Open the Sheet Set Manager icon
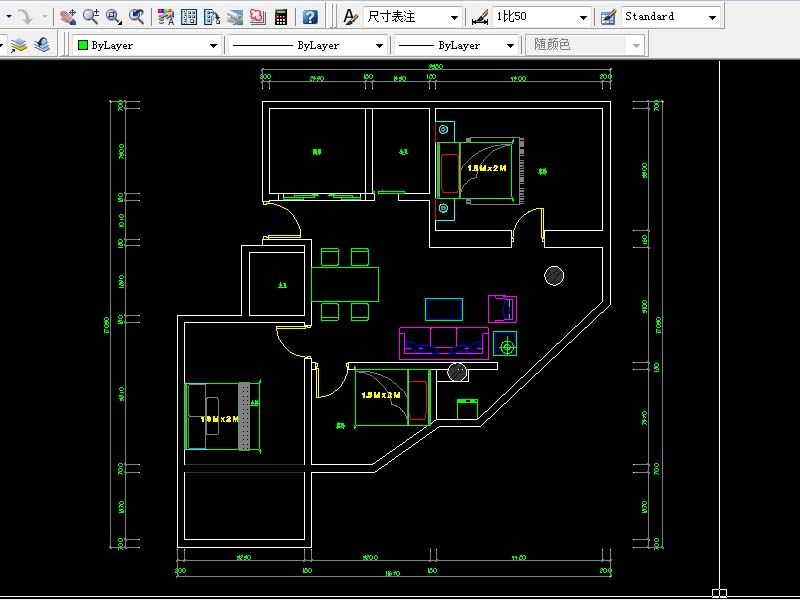 tap(235, 17)
